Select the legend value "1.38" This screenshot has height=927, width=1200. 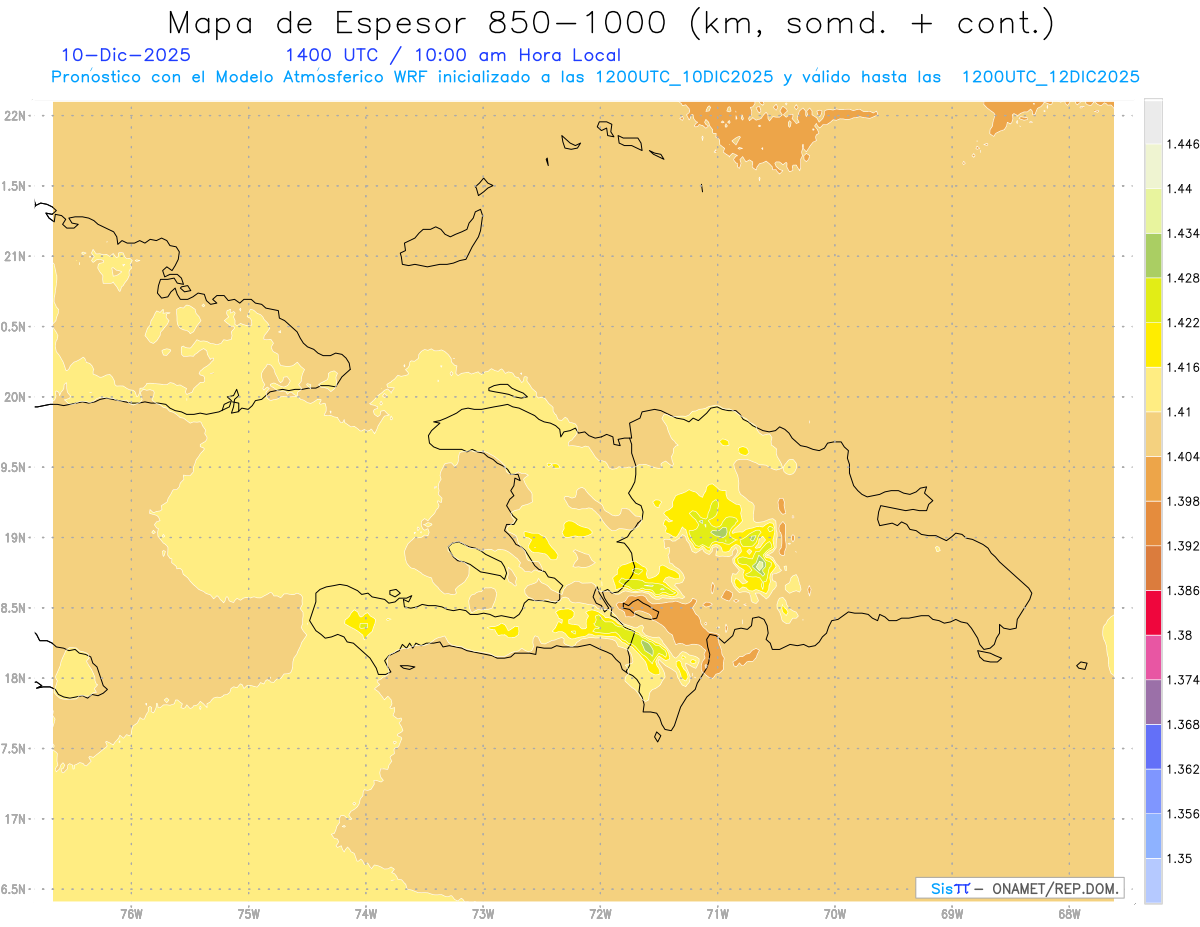[x=1179, y=634]
